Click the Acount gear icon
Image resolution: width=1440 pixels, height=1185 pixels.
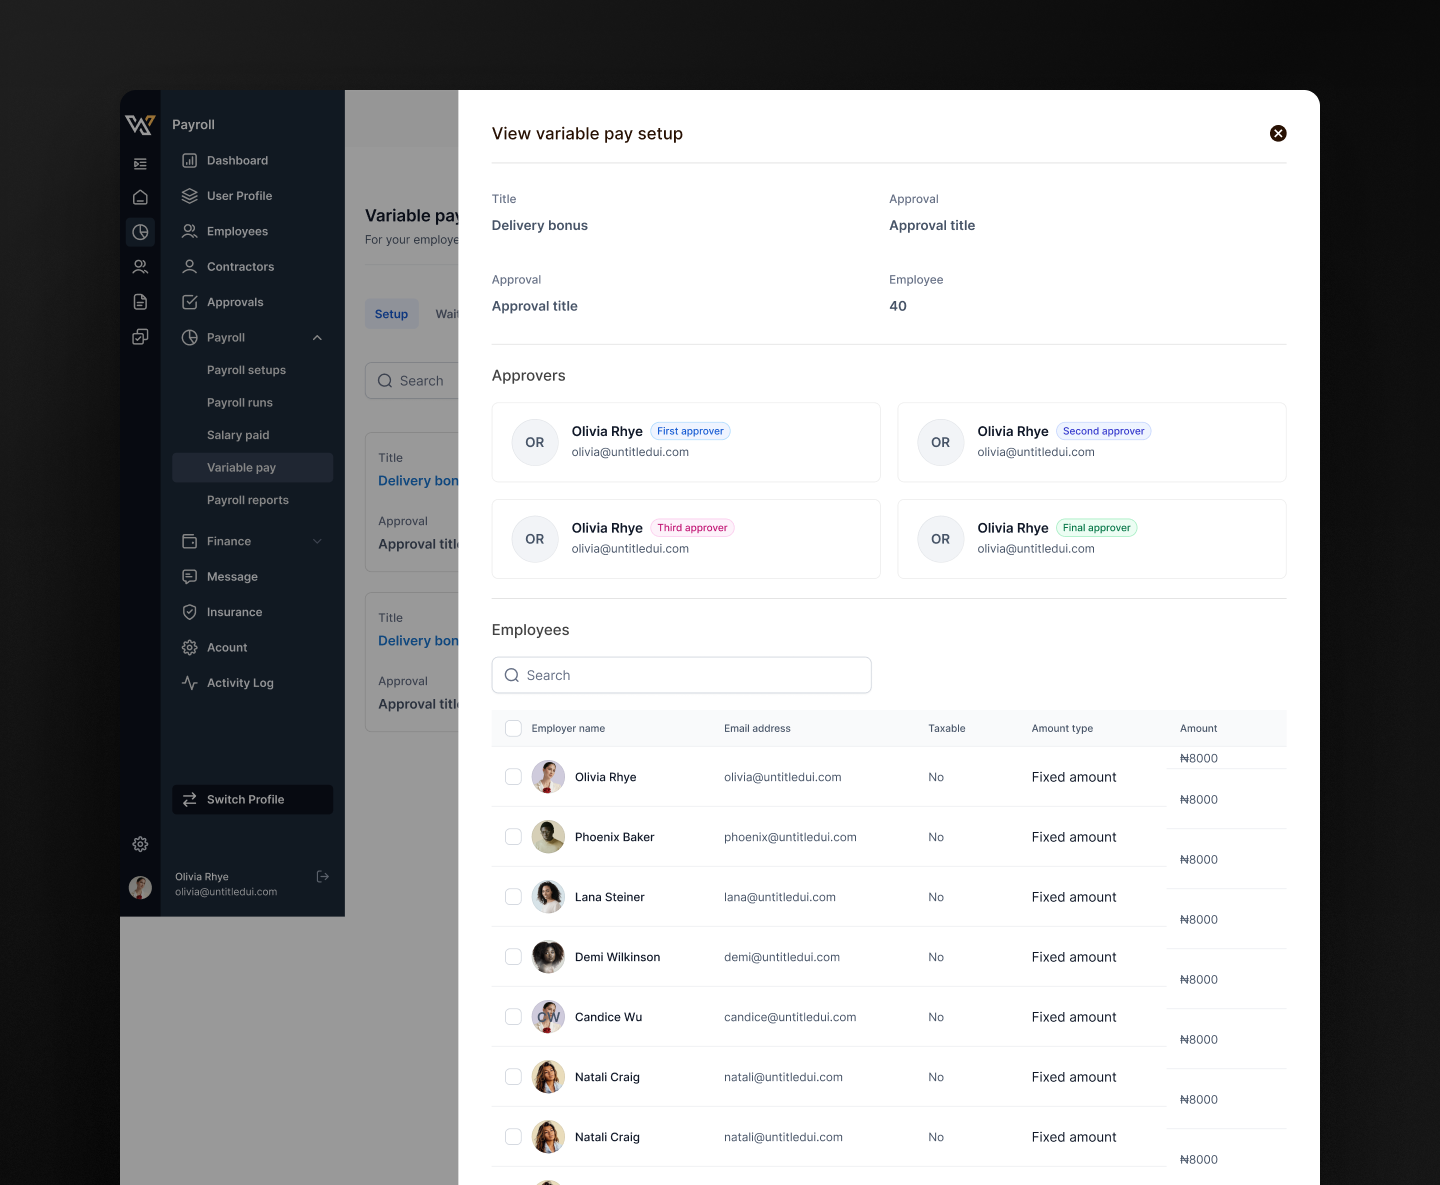tap(189, 648)
